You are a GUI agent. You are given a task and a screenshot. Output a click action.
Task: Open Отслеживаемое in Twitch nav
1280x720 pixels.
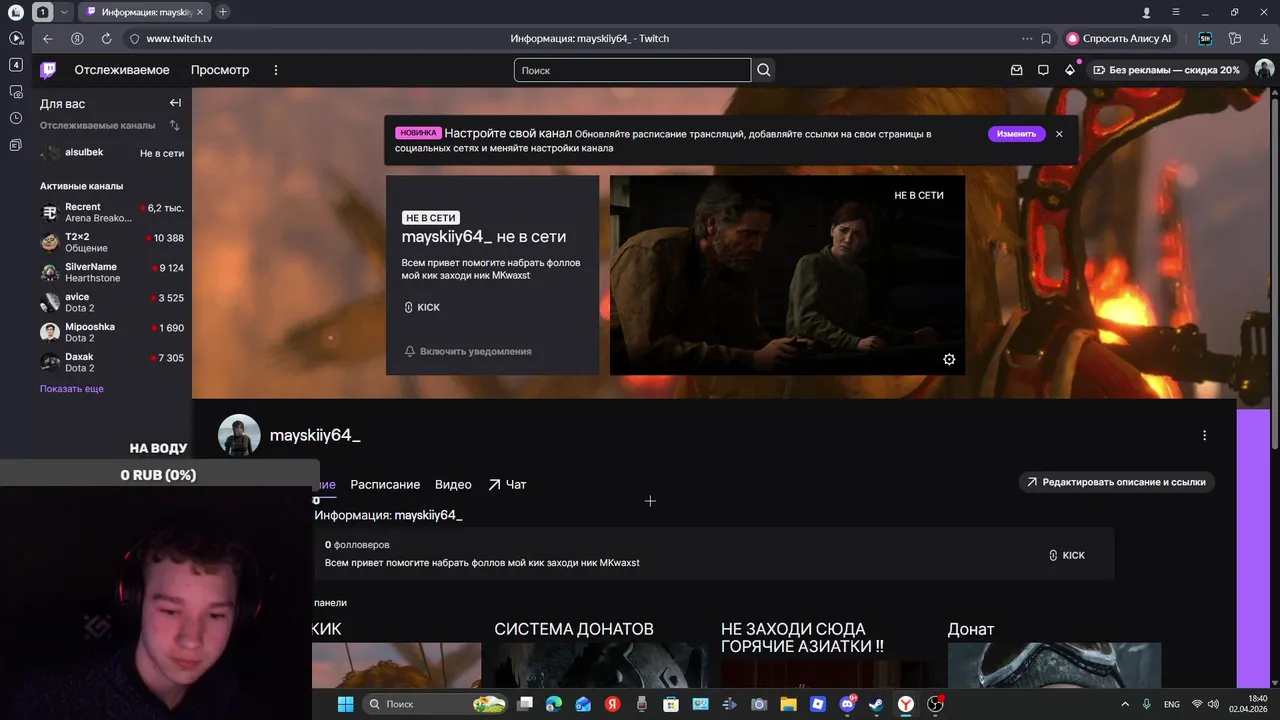click(122, 70)
